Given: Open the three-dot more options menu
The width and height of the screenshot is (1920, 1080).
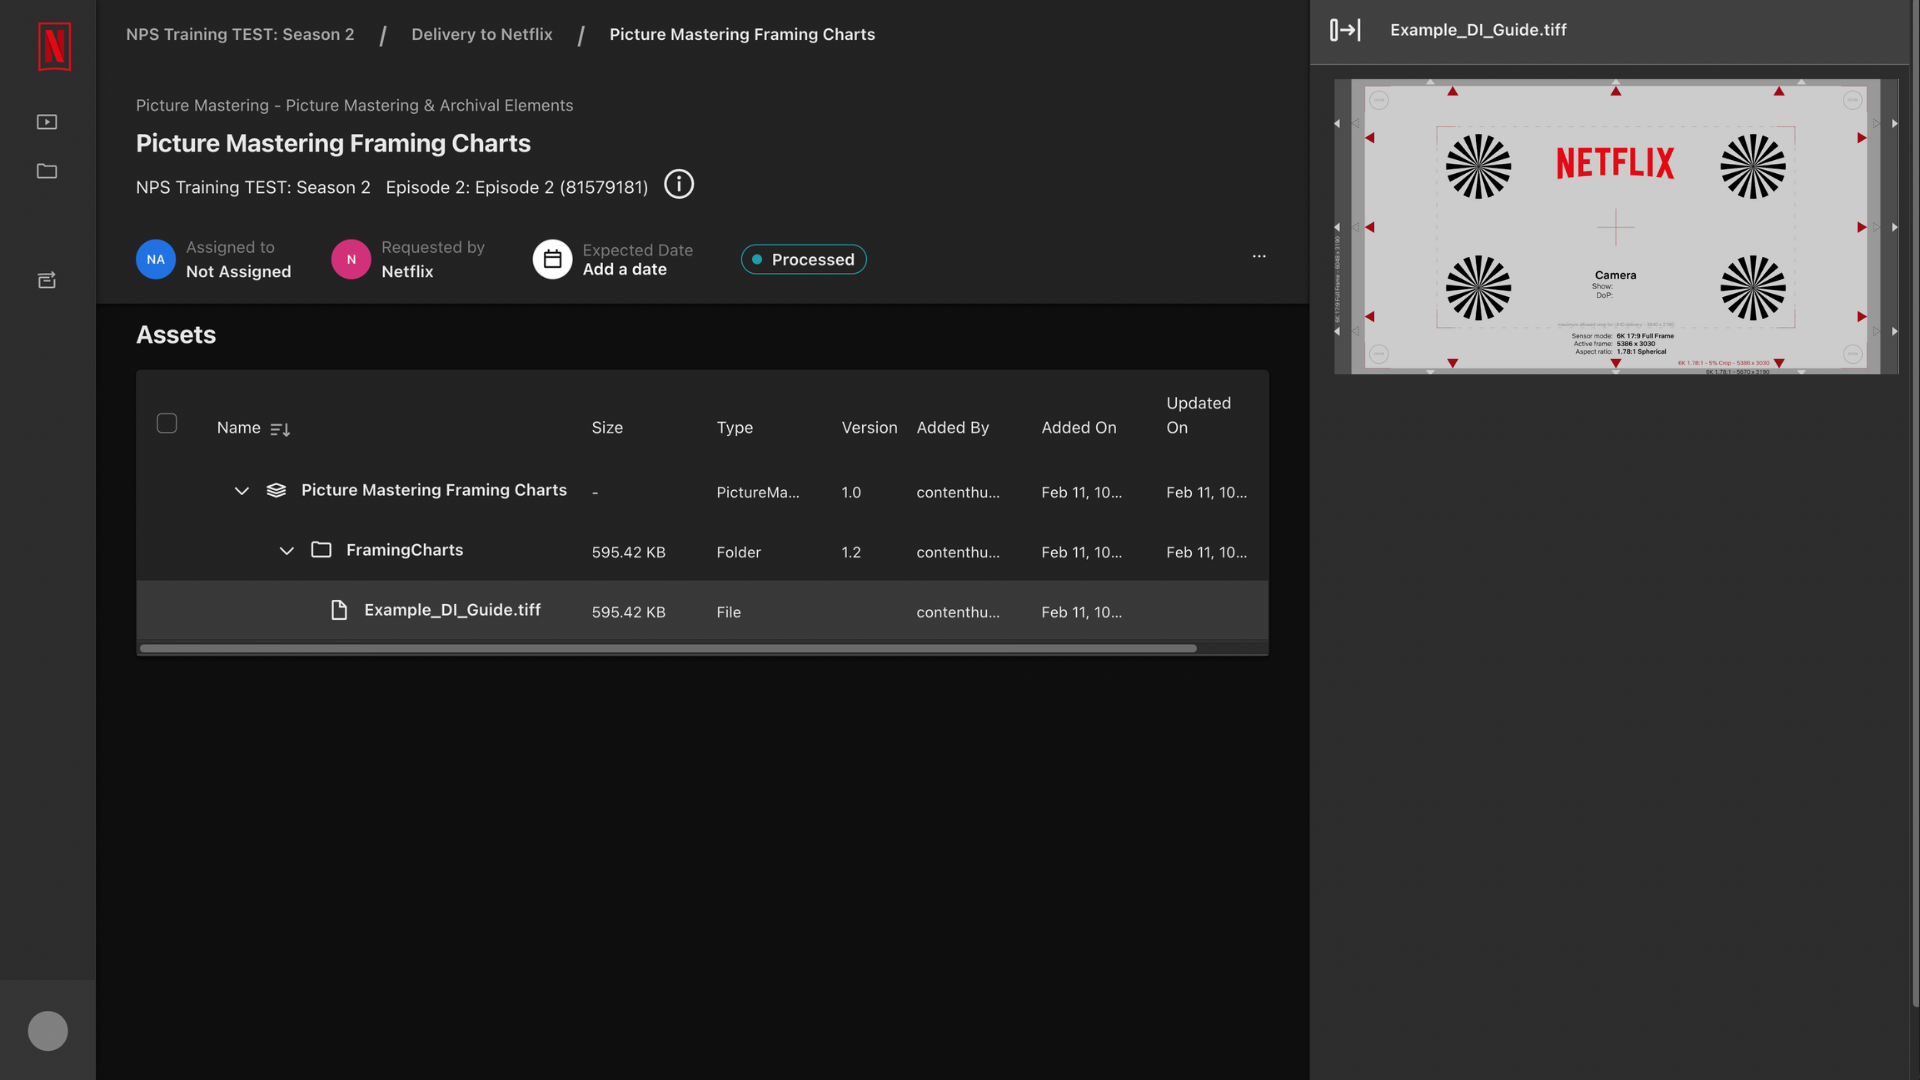Looking at the screenshot, I should pyautogui.click(x=1259, y=257).
